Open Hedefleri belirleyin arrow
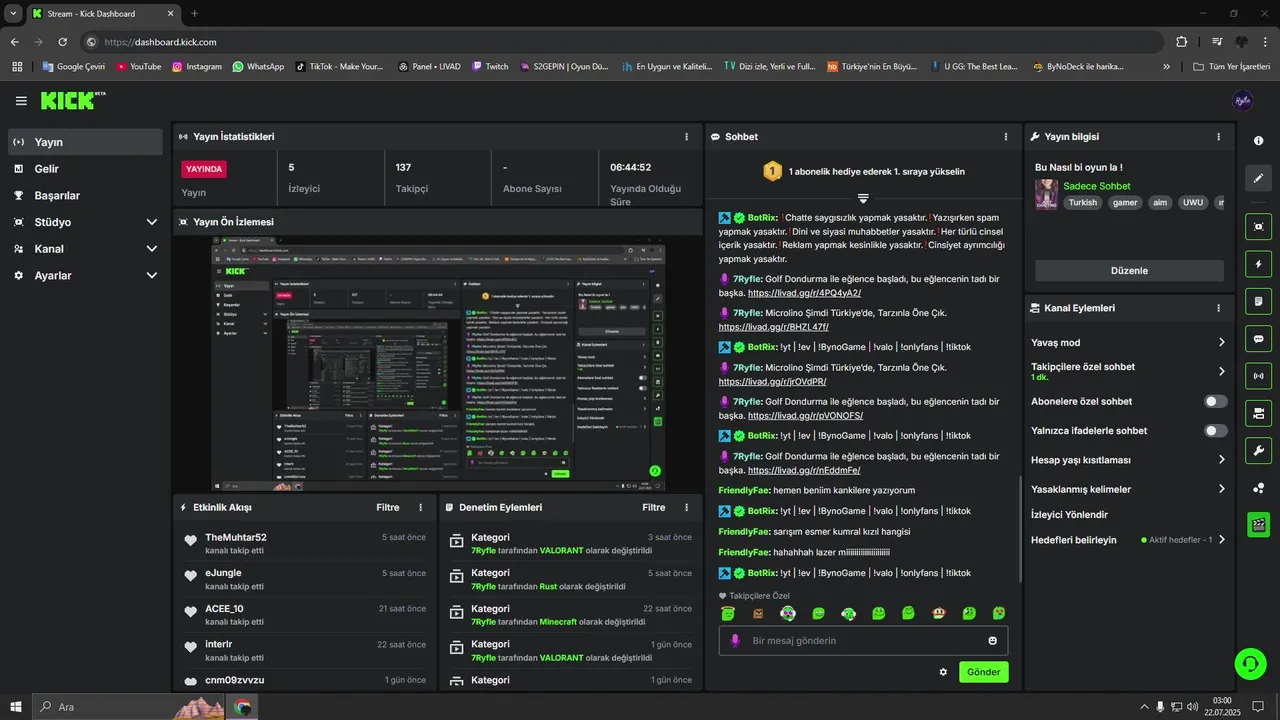The height and width of the screenshot is (720, 1280). [1221, 540]
